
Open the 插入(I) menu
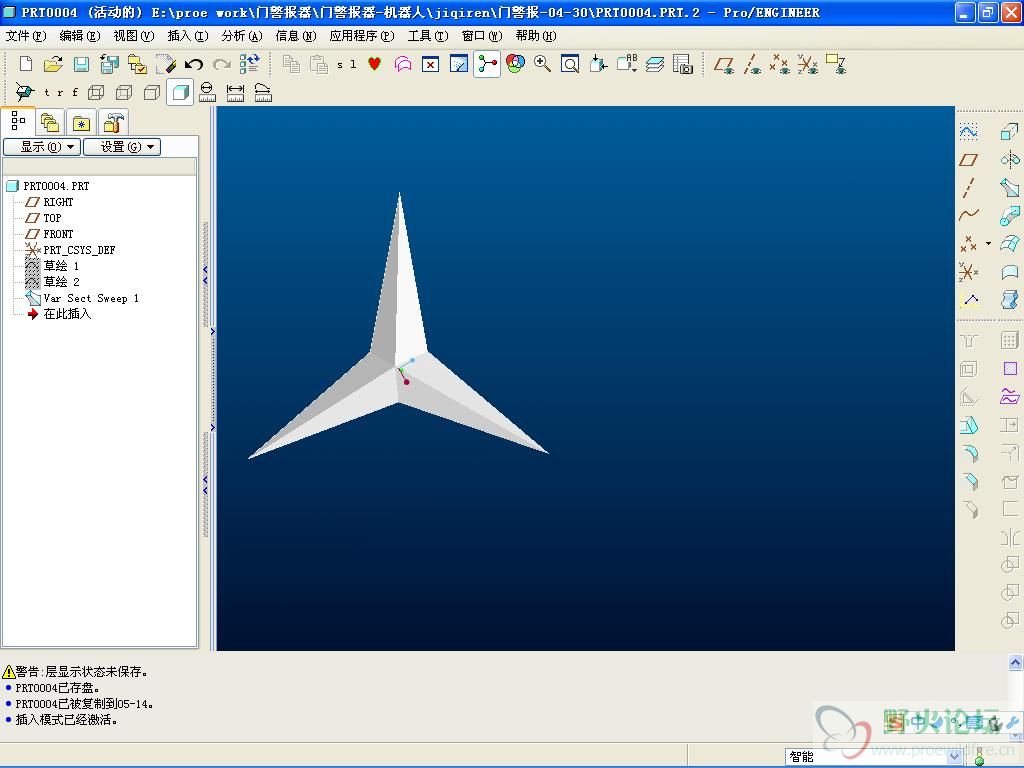pyautogui.click(x=188, y=36)
